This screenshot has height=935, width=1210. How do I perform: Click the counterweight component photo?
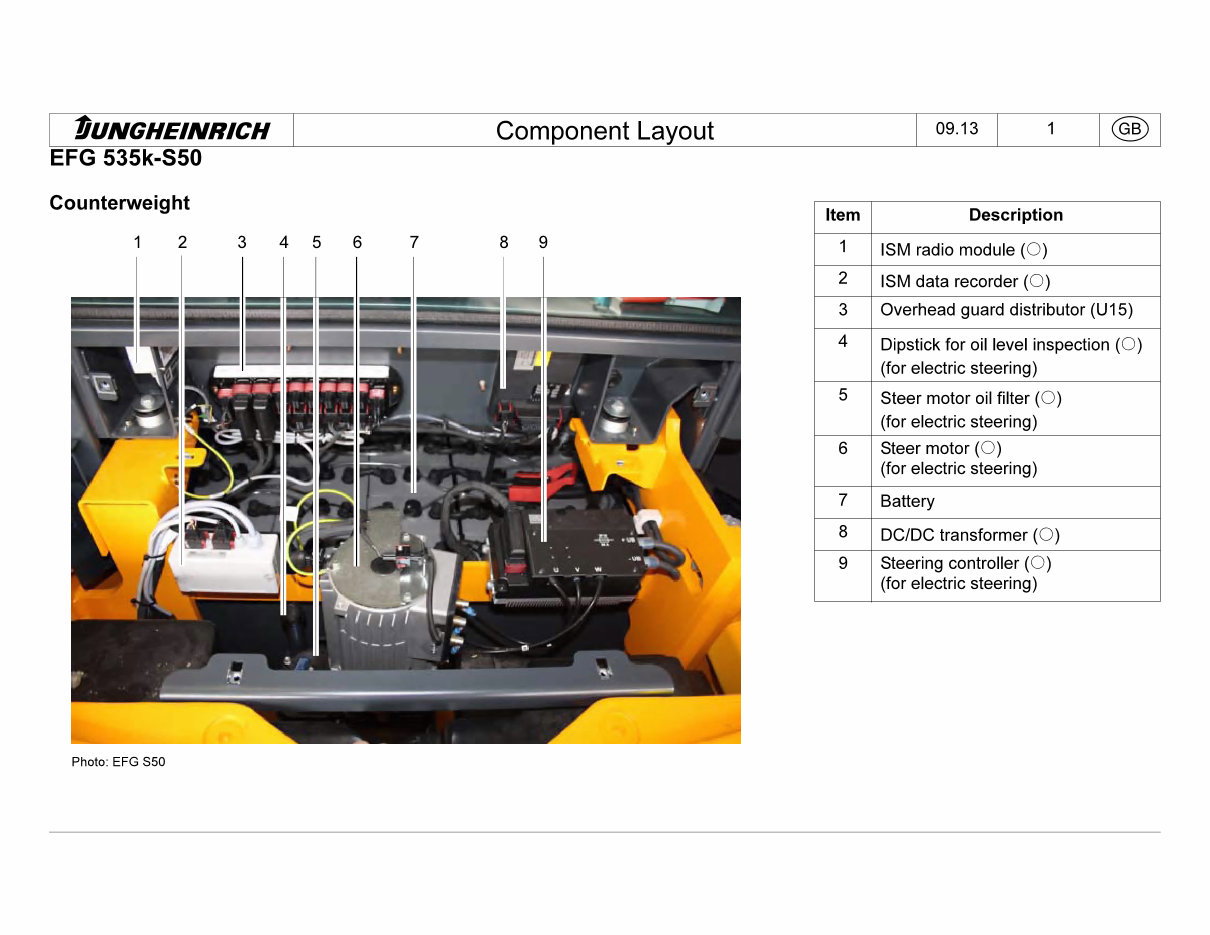point(406,520)
